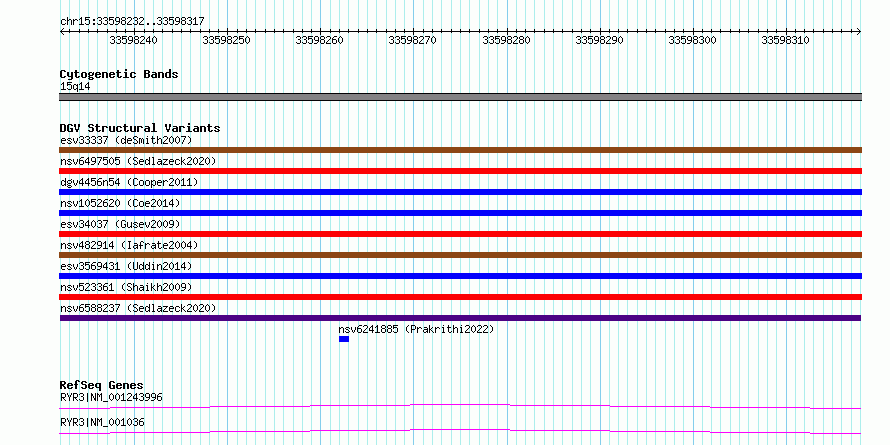890x445 pixels.
Task: Select the brown esv33337 variant bar
Action: [460, 150]
